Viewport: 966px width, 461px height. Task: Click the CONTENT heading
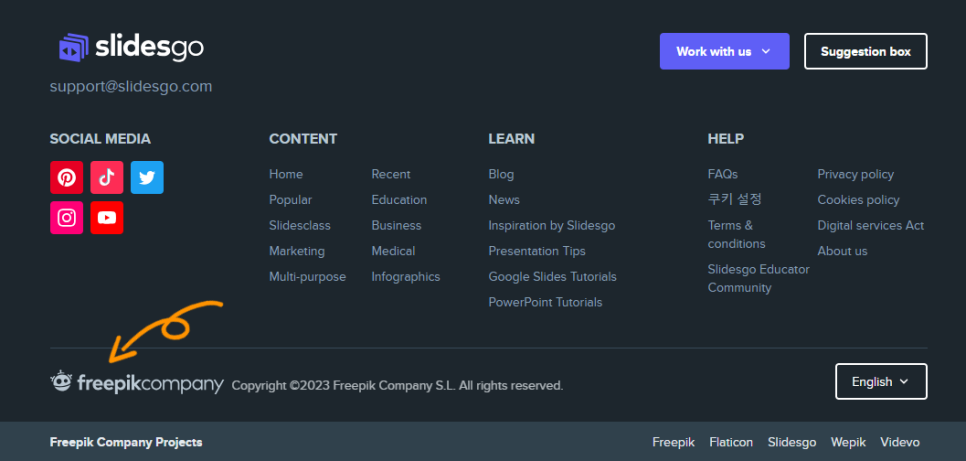303,139
